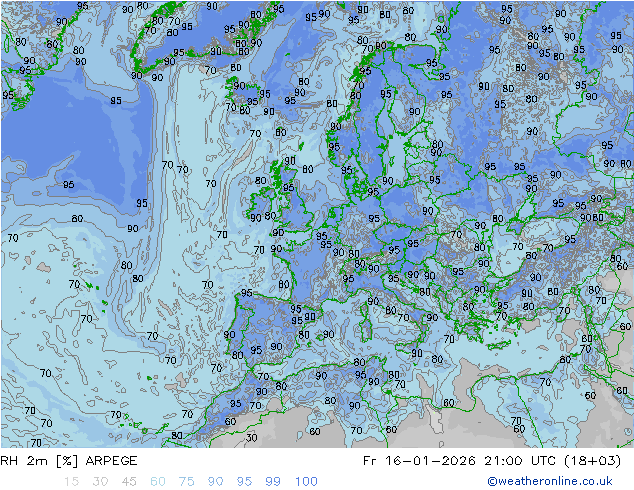This screenshot has height=490, width=634.
Task: Click the legend value 15
Action: tap(72, 481)
